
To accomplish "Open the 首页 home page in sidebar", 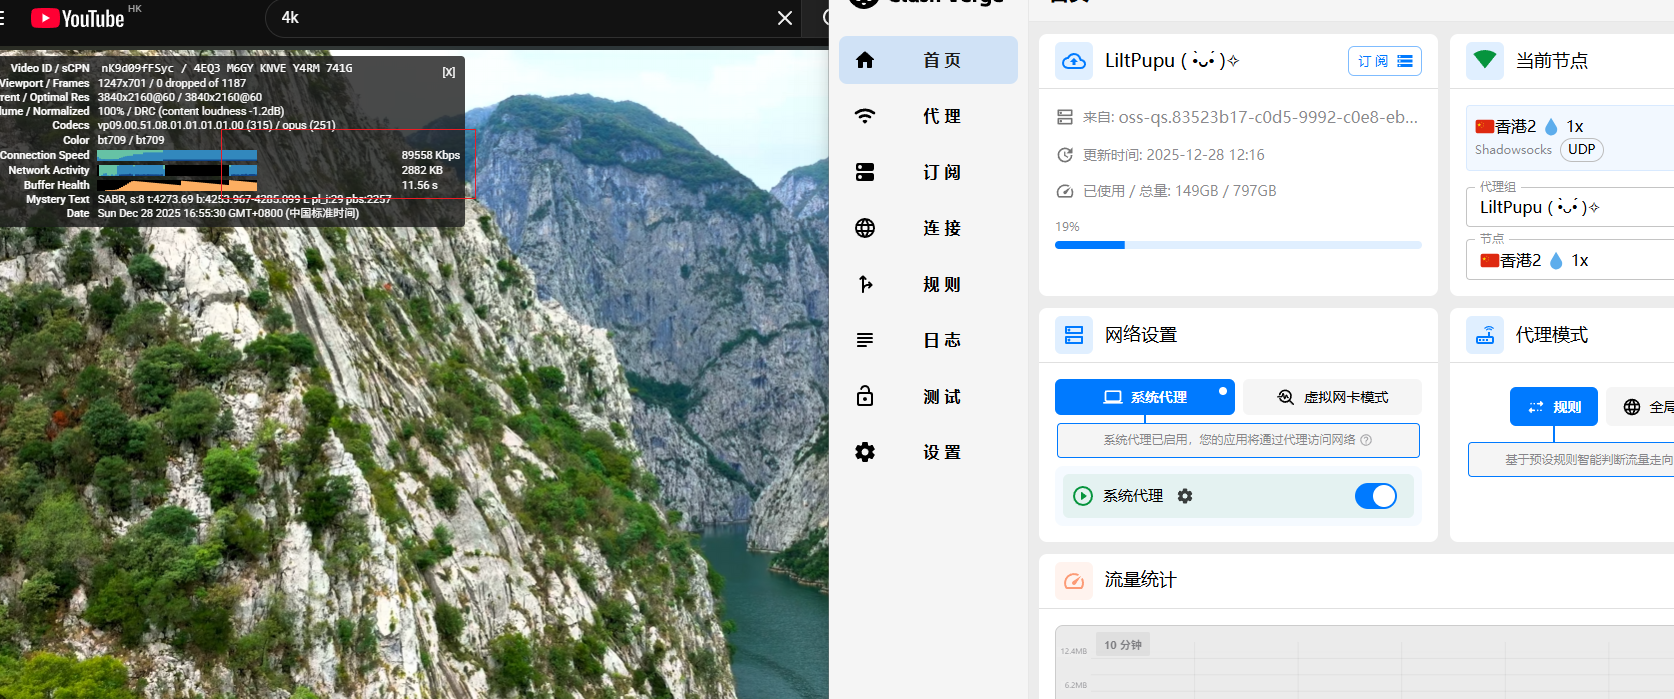I will coord(928,60).
